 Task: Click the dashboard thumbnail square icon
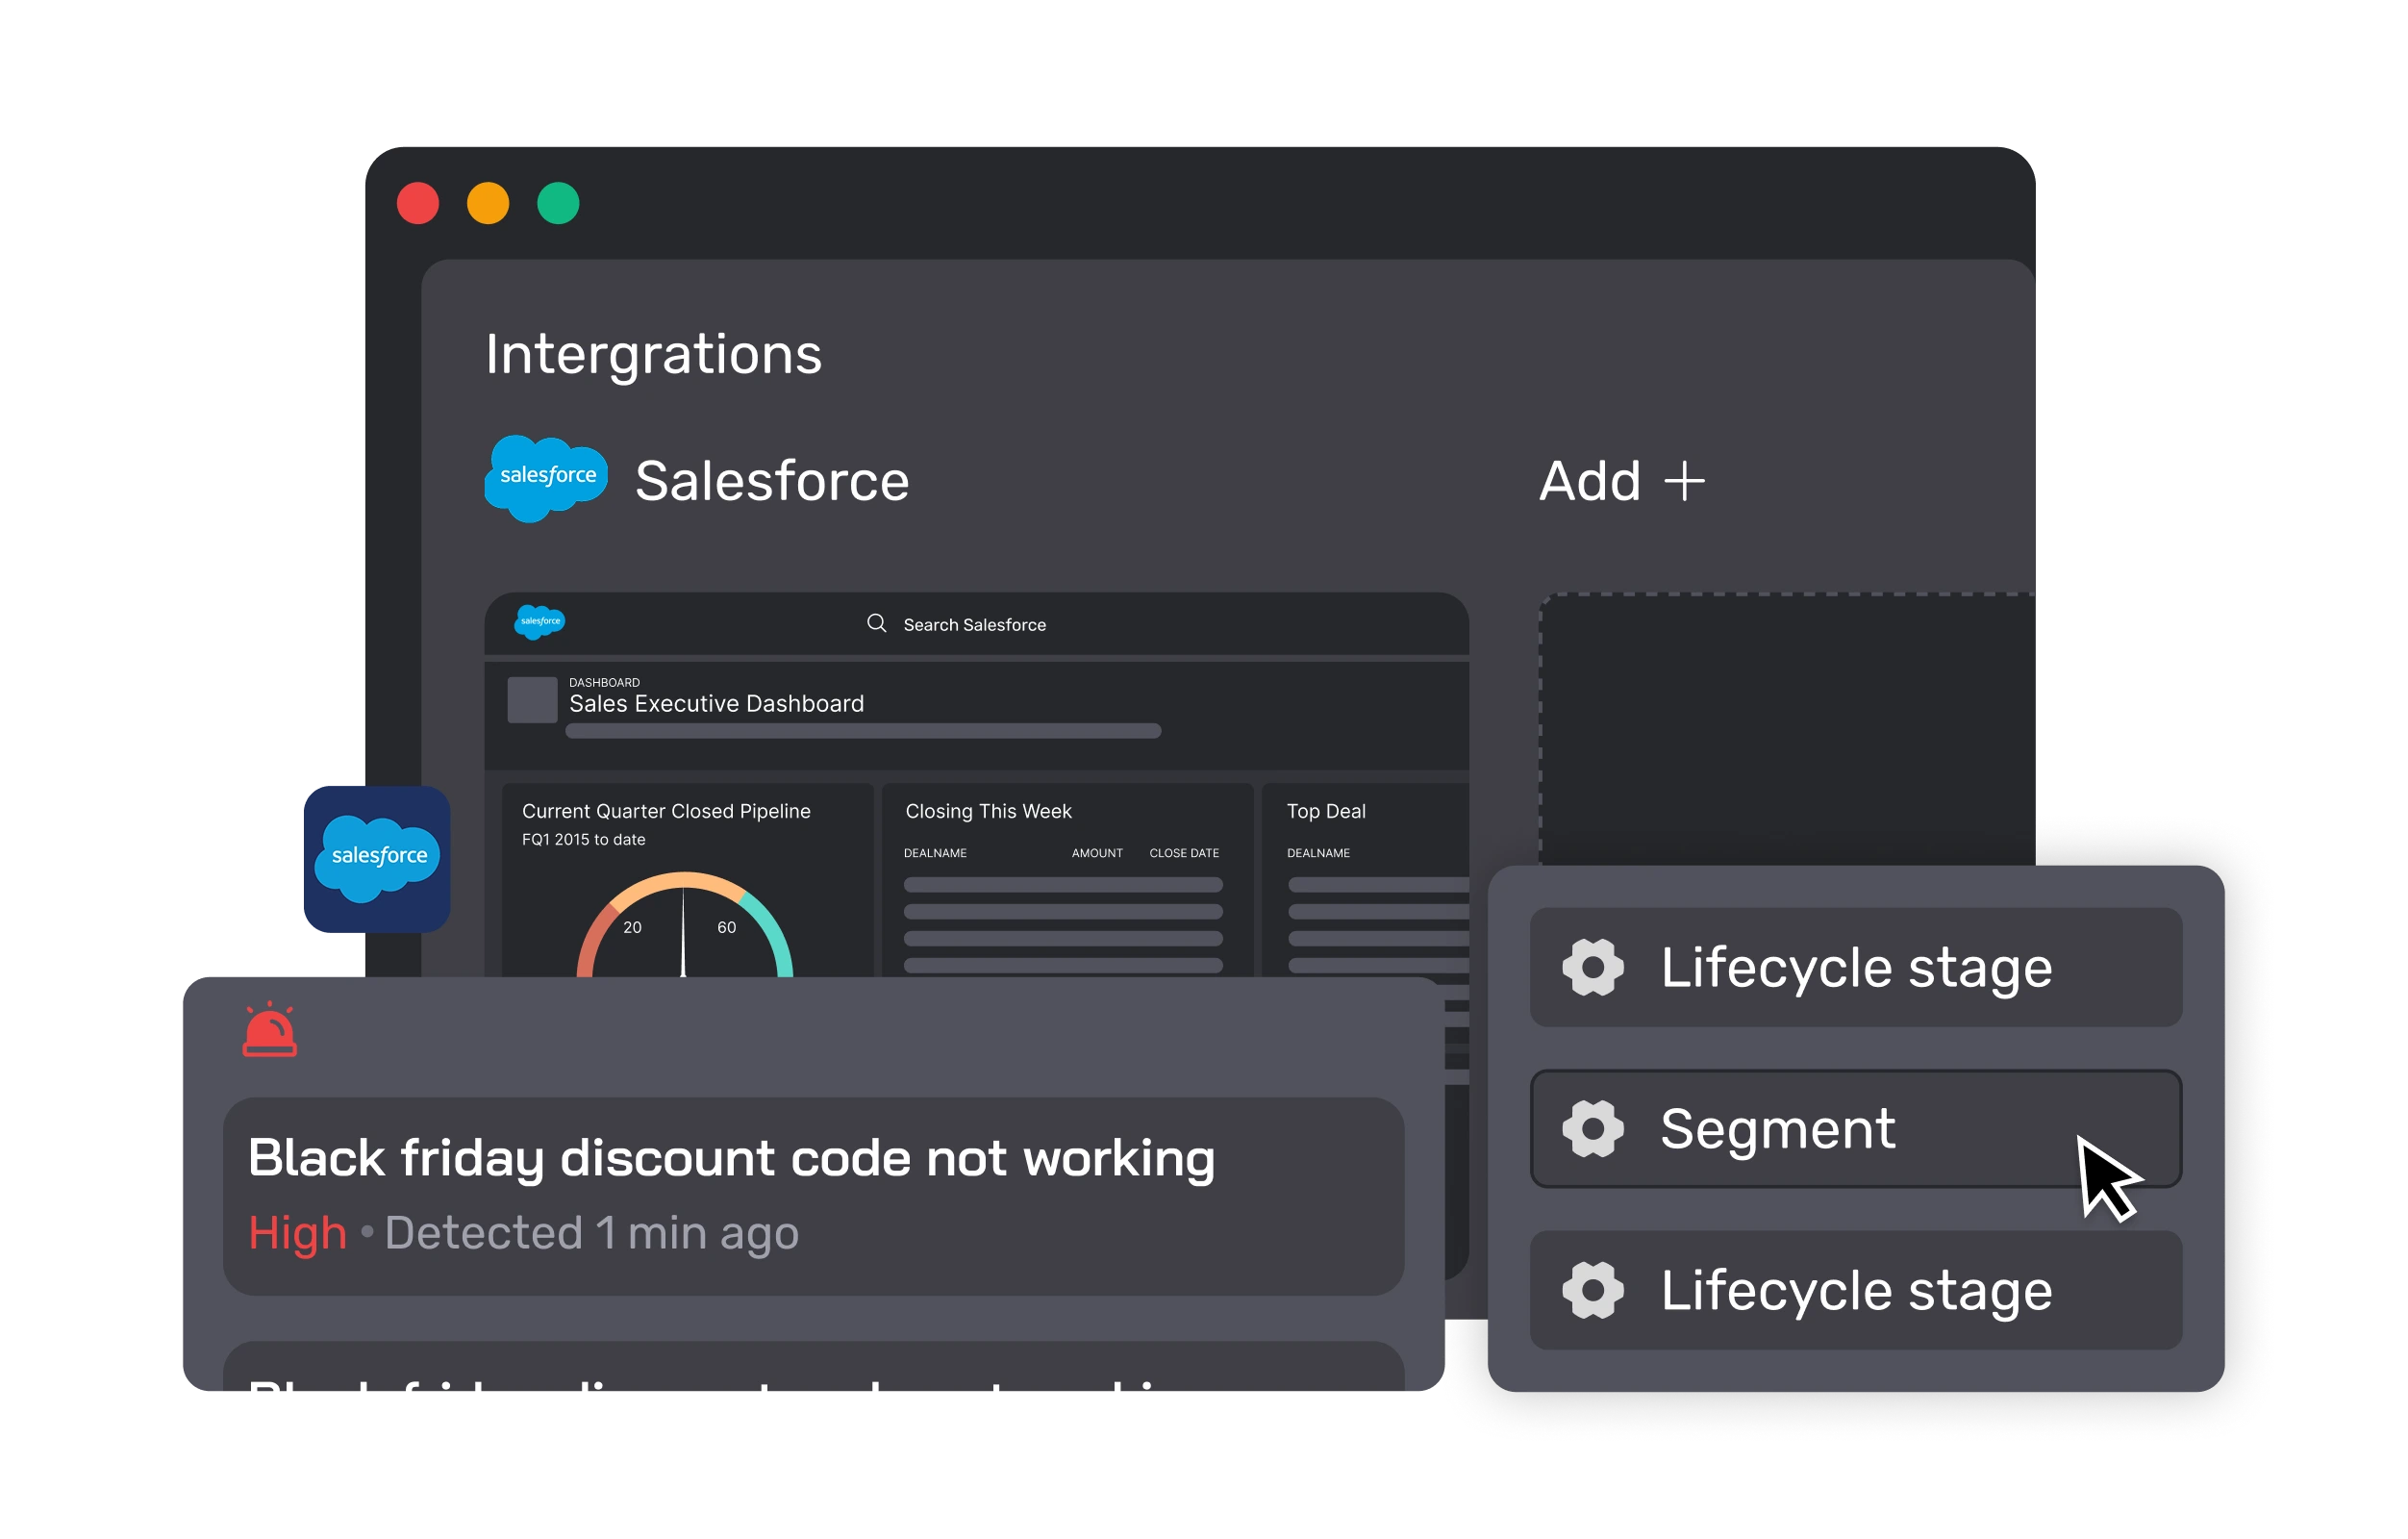click(x=532, y=700)
